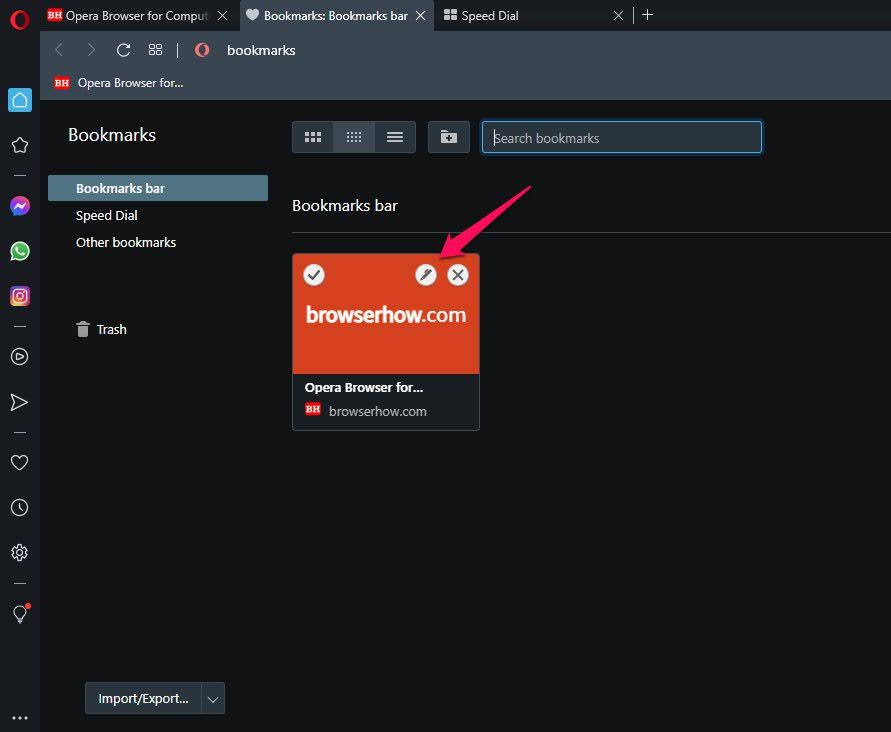Toggle the checkmark on the browserhow bookmark
891x732 pixels.
pyautogui.click(x=314, y=275)
